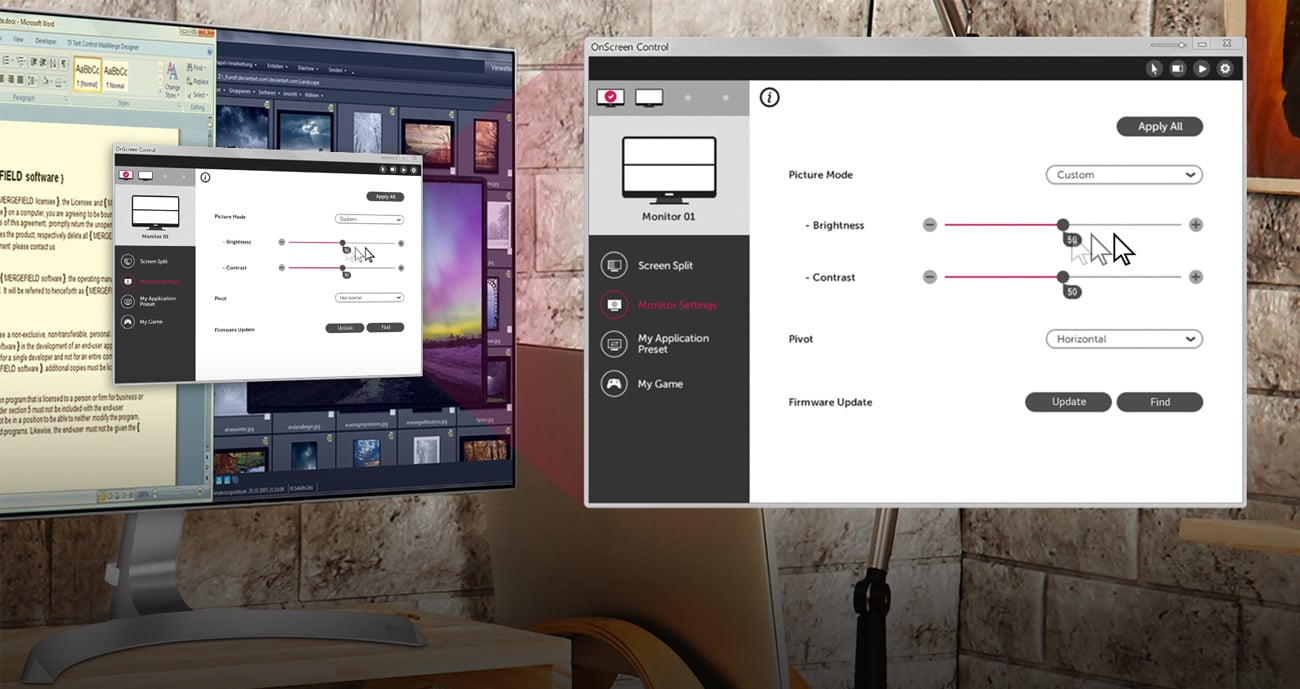The image size is (1300, 689).
Task: Click the mouse pointer icon in the large window's top bar
Action: tap(1154, 69)
